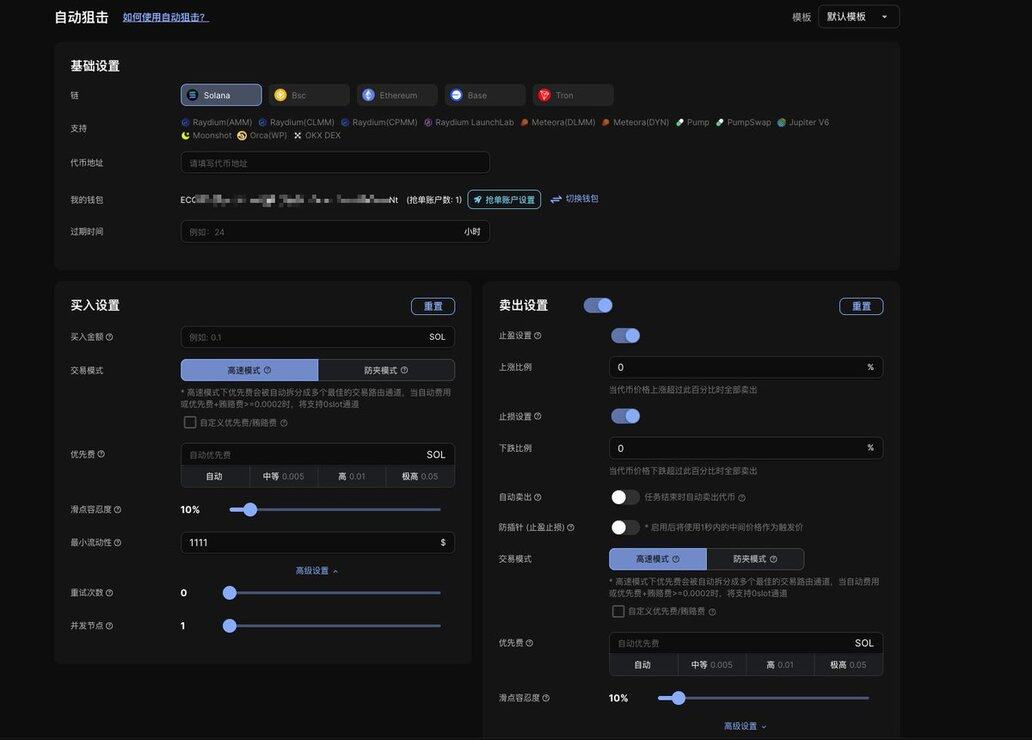Viewport: 1032px width, 740px height.
Task: Click 重置 button in buy settings
Action: point(432,306)
